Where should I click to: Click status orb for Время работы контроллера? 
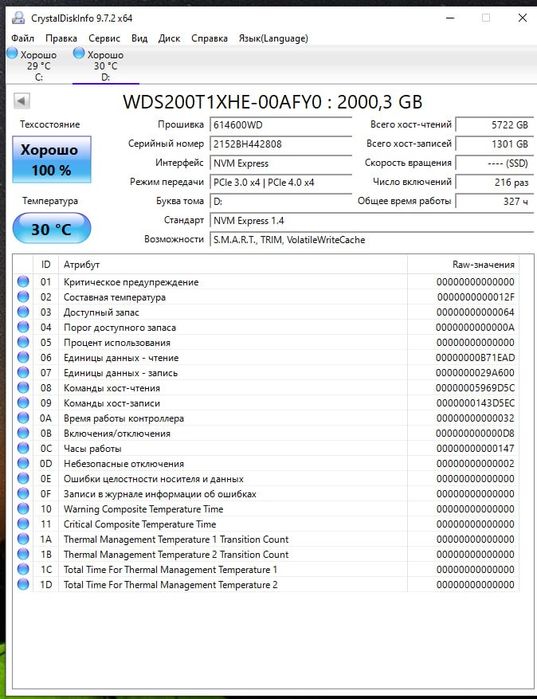pyautogui.click(x=23, y=418)
